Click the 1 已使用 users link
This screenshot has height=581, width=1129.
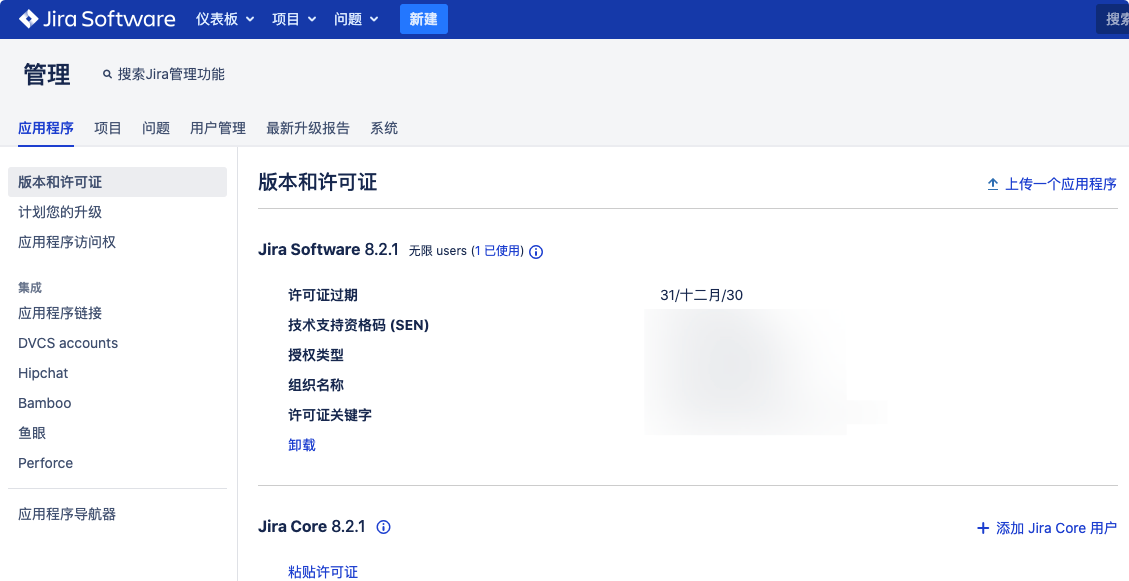498,251
